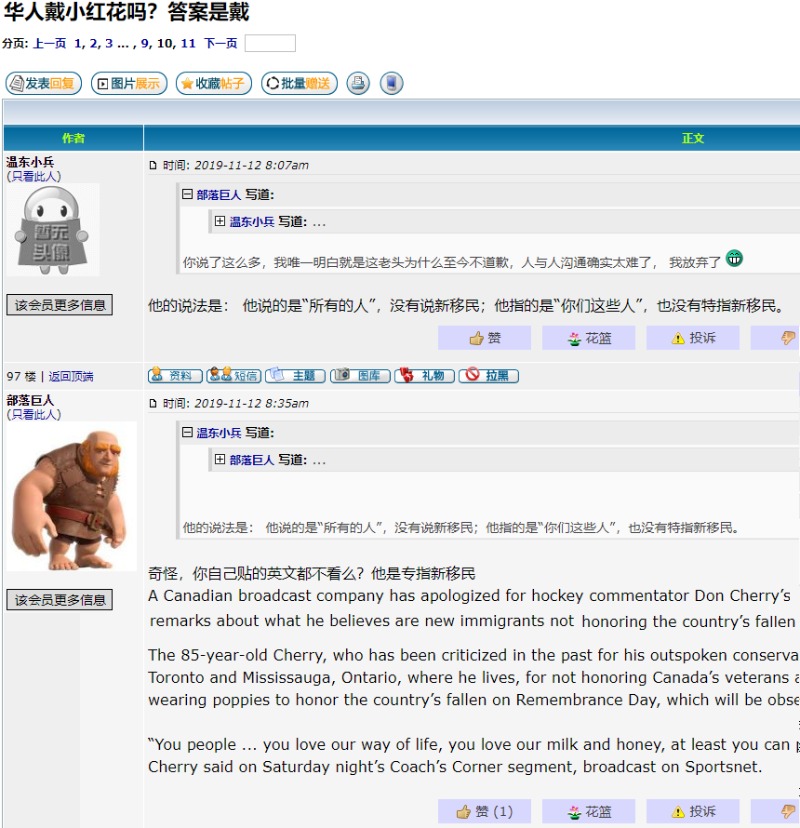Viewport: 800px width, 828px height.
Task: Go to next page 下一页
Action: [x=221, y=43]
